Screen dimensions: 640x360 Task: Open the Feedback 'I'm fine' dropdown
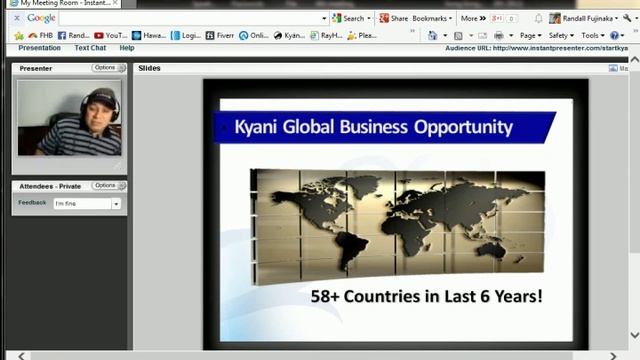click(x=116, y=204)
